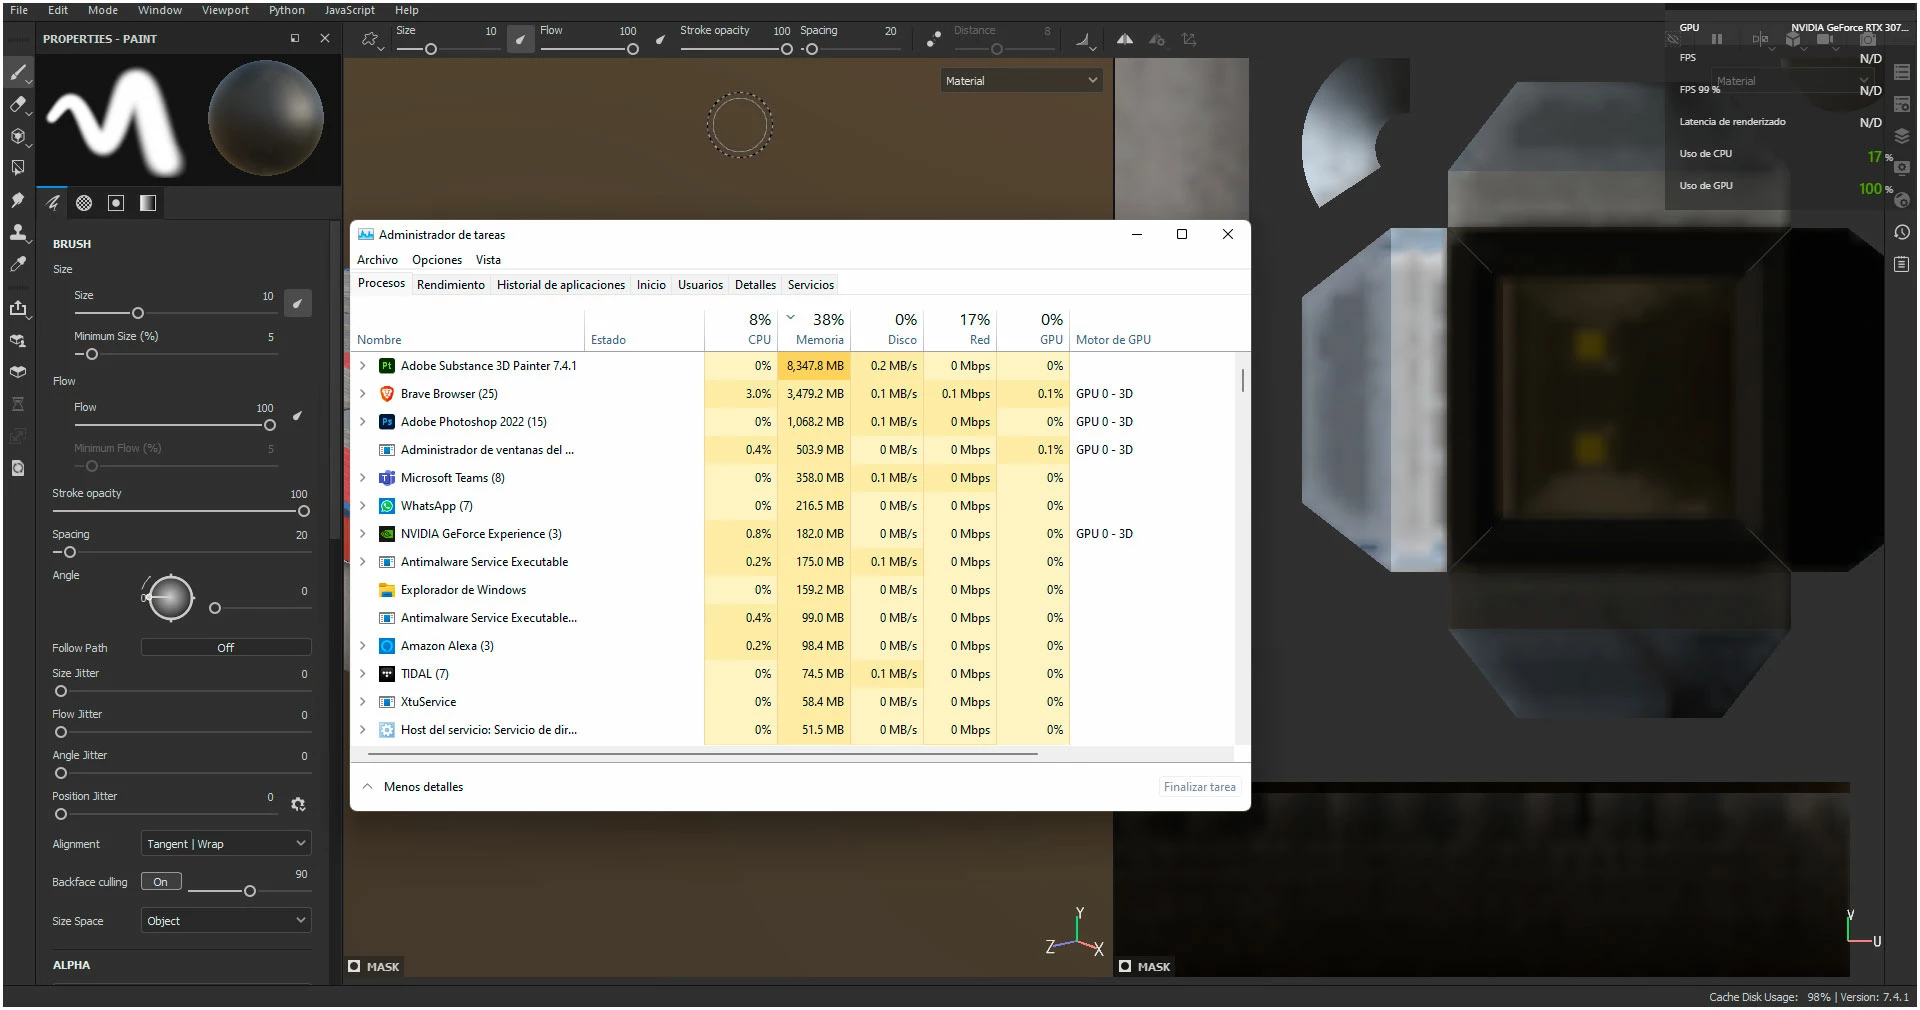This screenshot has height=1010, width=1920.
Task: Select the Projection tool cube icon
Action: click(x=18, y=136)
